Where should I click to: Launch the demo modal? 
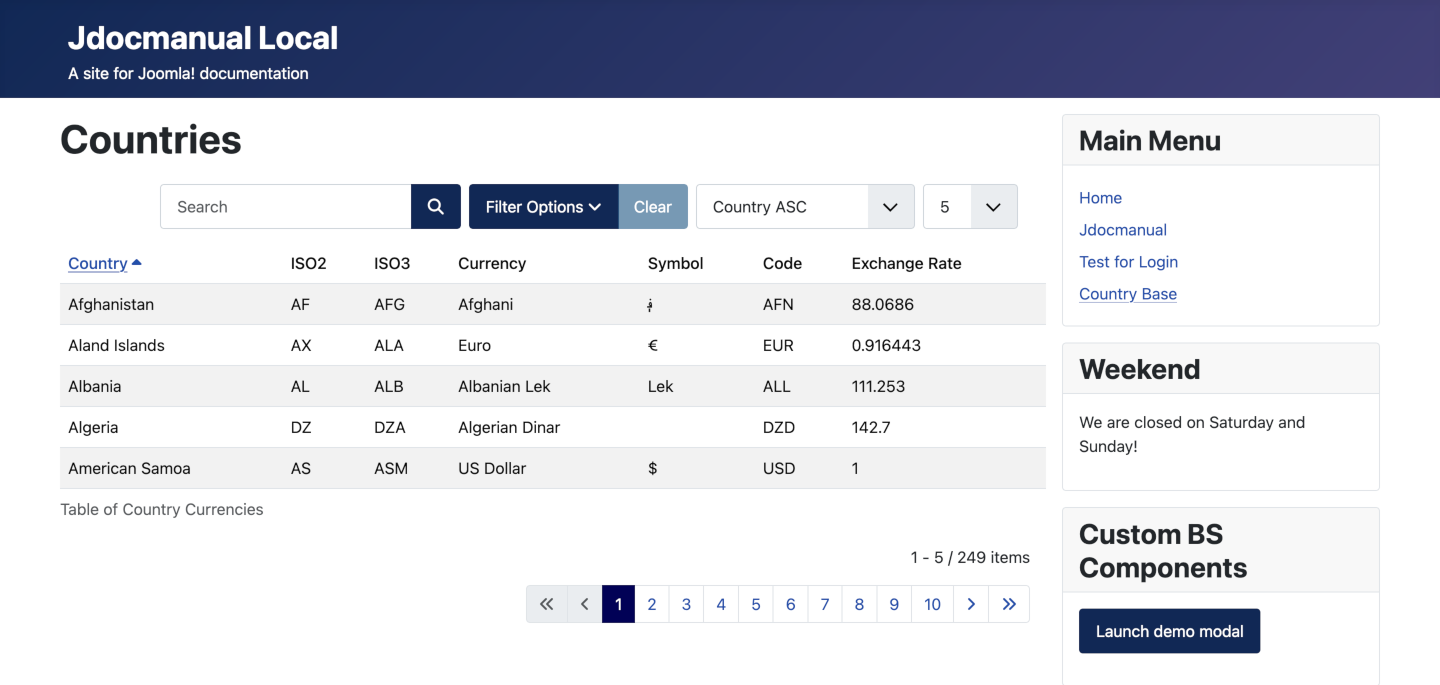pyautogui.click(x=1169, y=631)
